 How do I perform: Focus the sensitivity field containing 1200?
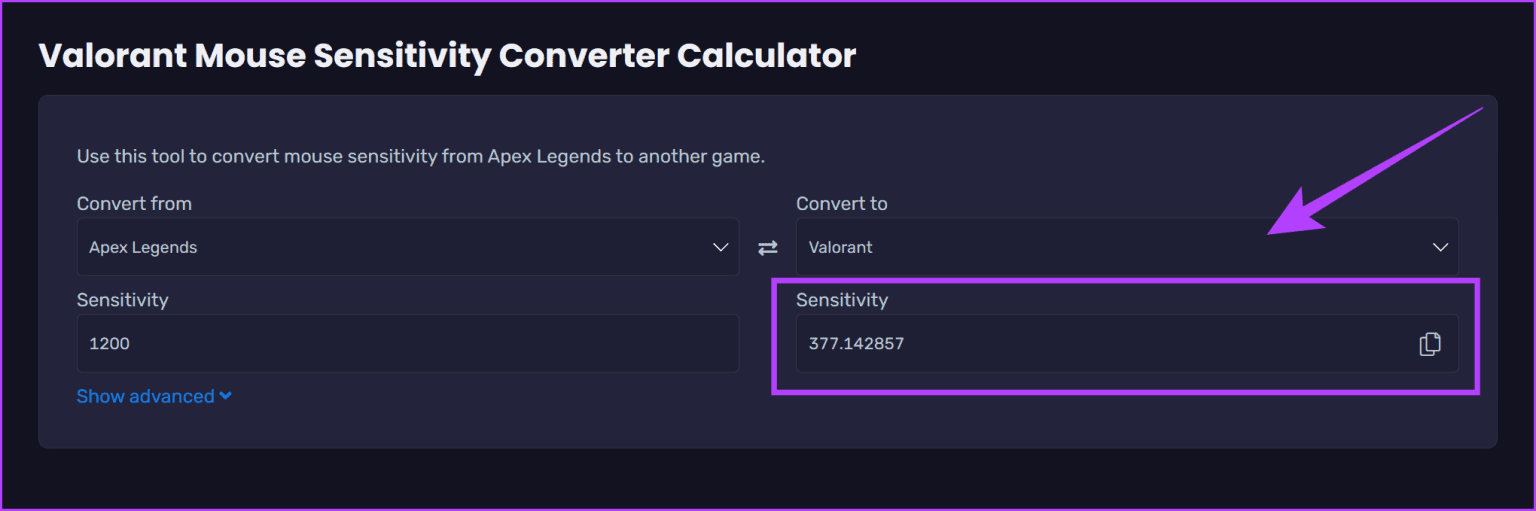pyautogui.click(x=408, y=344)
